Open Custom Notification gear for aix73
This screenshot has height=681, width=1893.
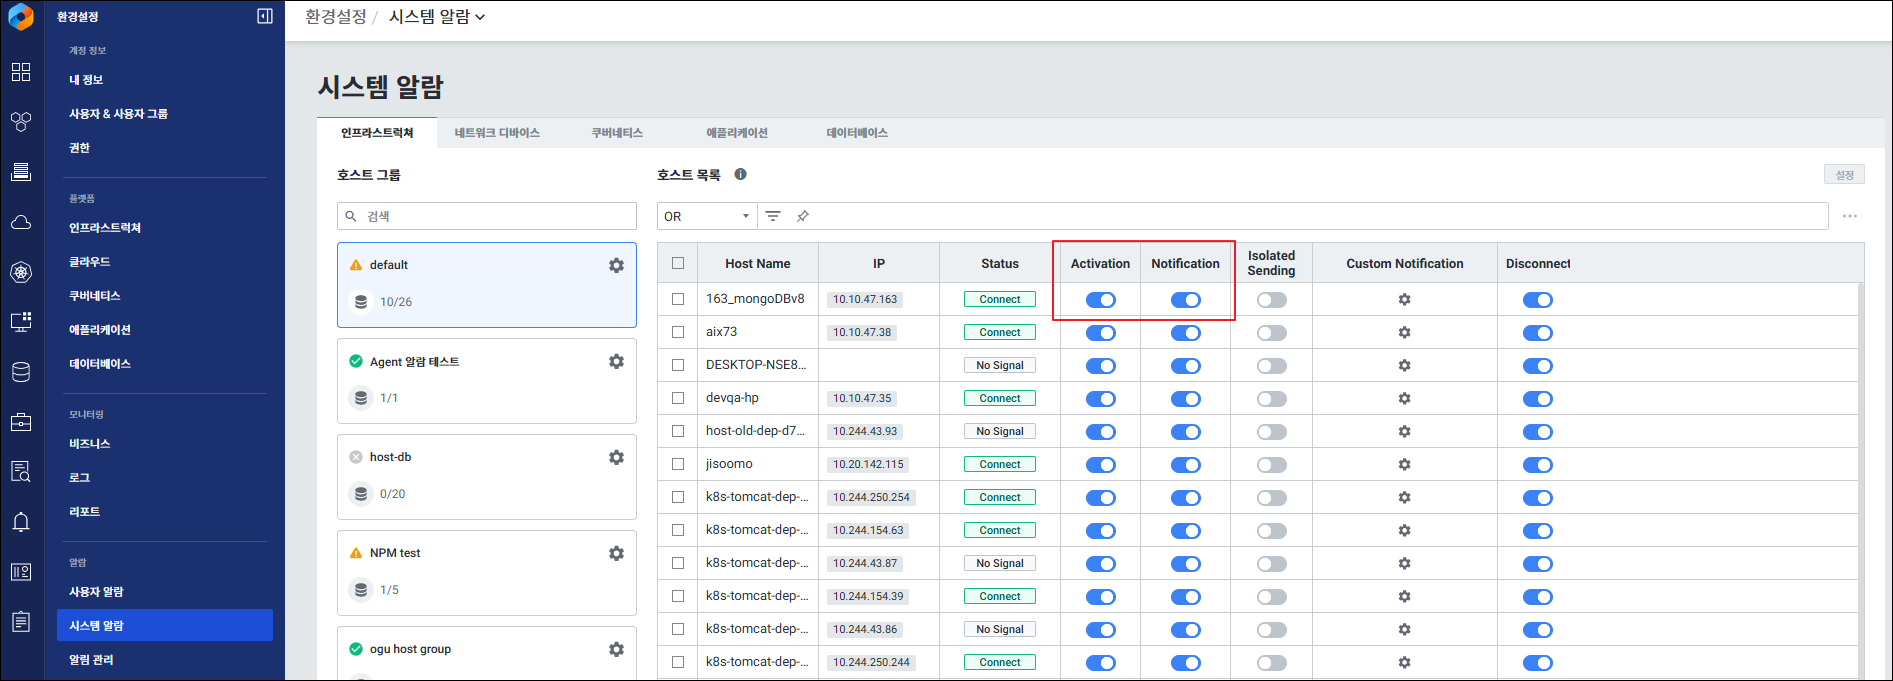tap(1404, 332)
